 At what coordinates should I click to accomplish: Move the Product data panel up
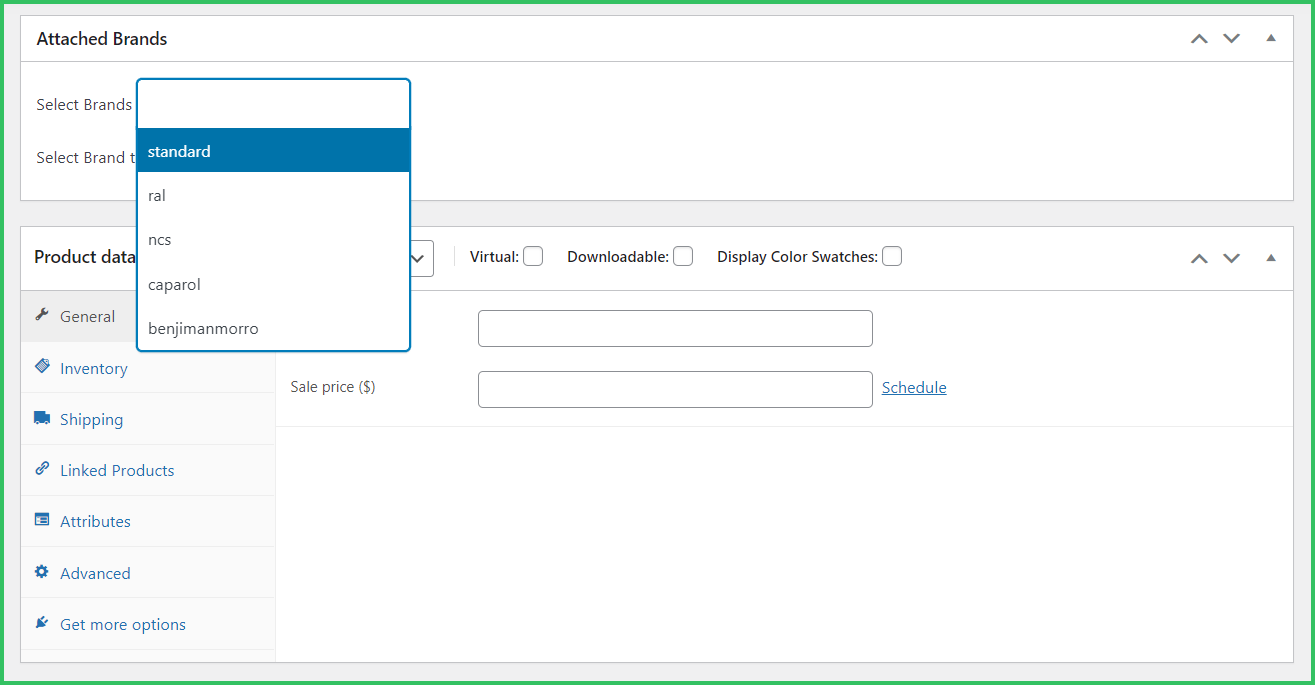coord(1199,258)
